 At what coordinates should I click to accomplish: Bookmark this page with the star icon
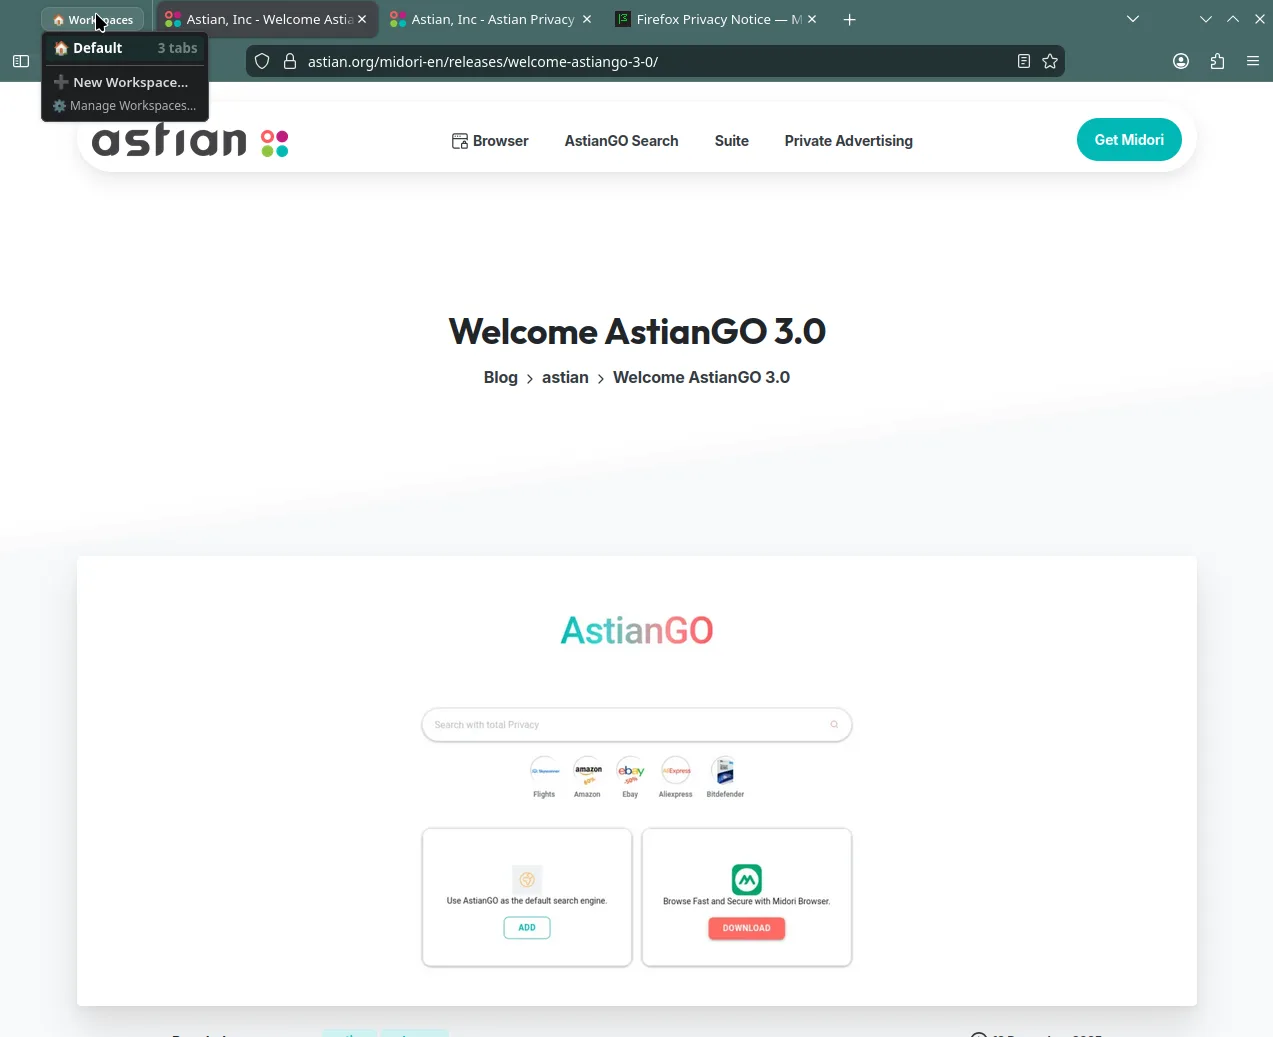pyautogui.click(x=1050, y=61)
